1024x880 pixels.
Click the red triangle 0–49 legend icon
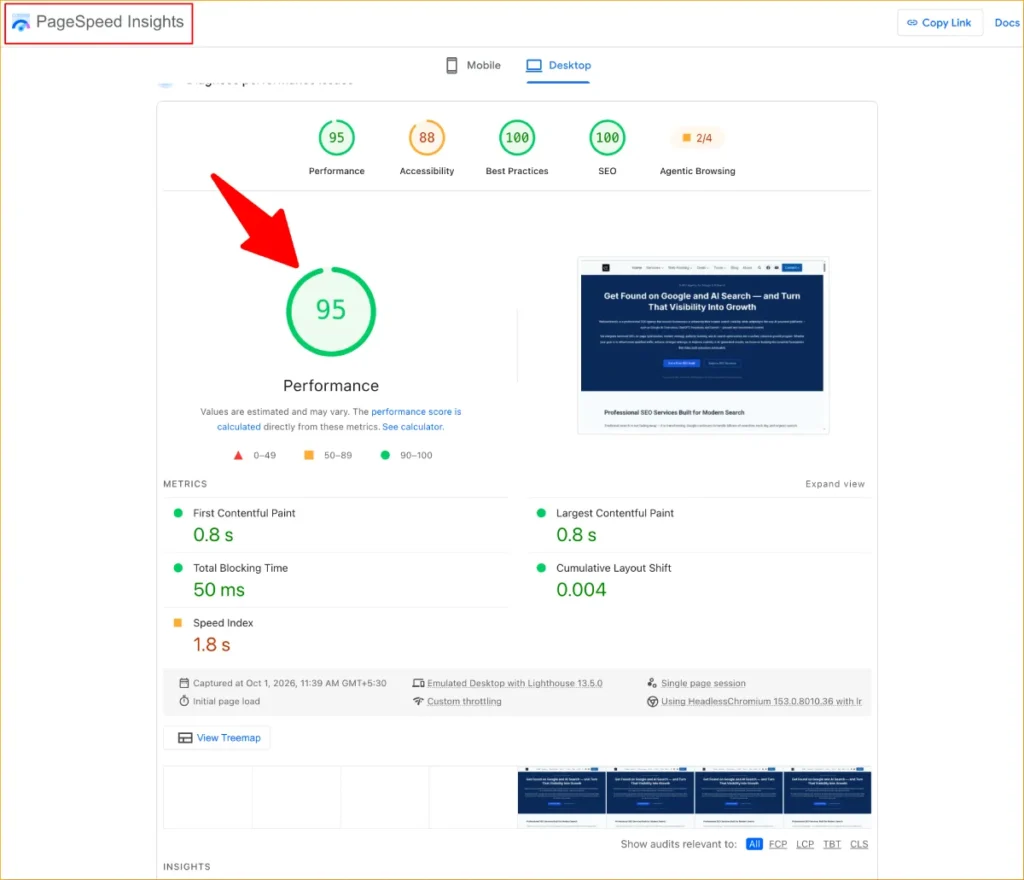238,455
